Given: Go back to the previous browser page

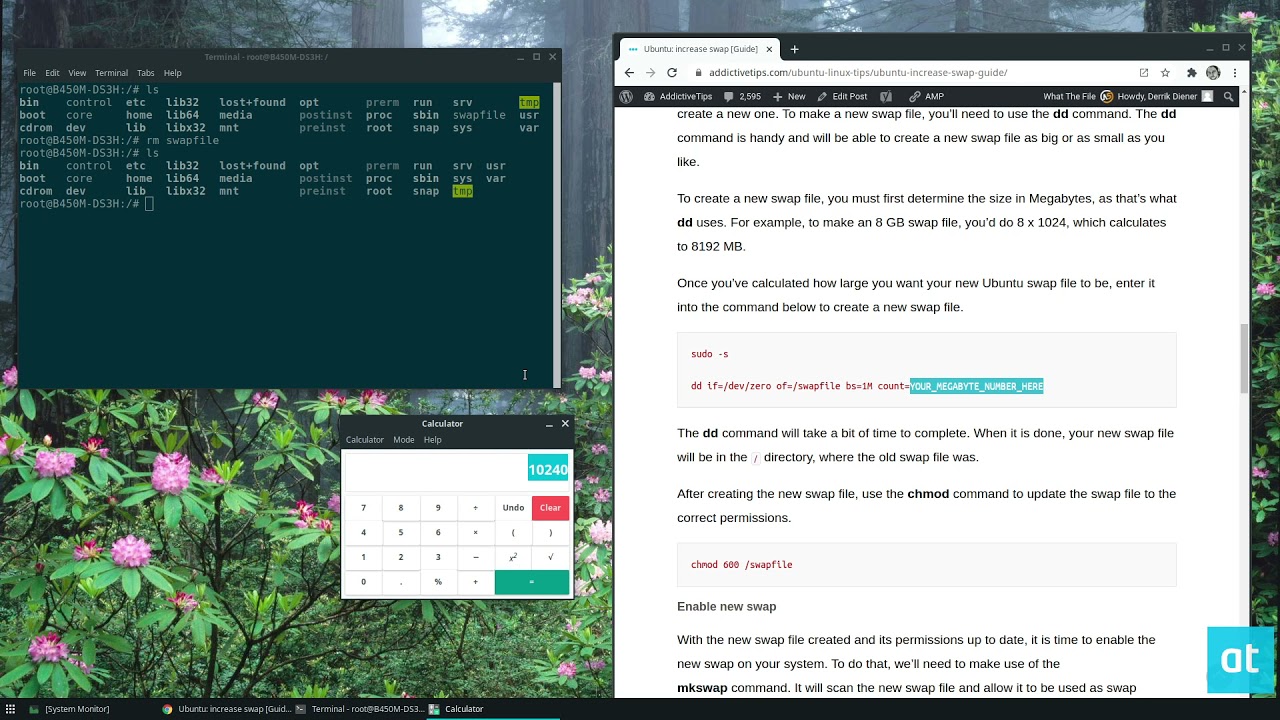Looking at the screenshot, I should [x=629, y=72].
